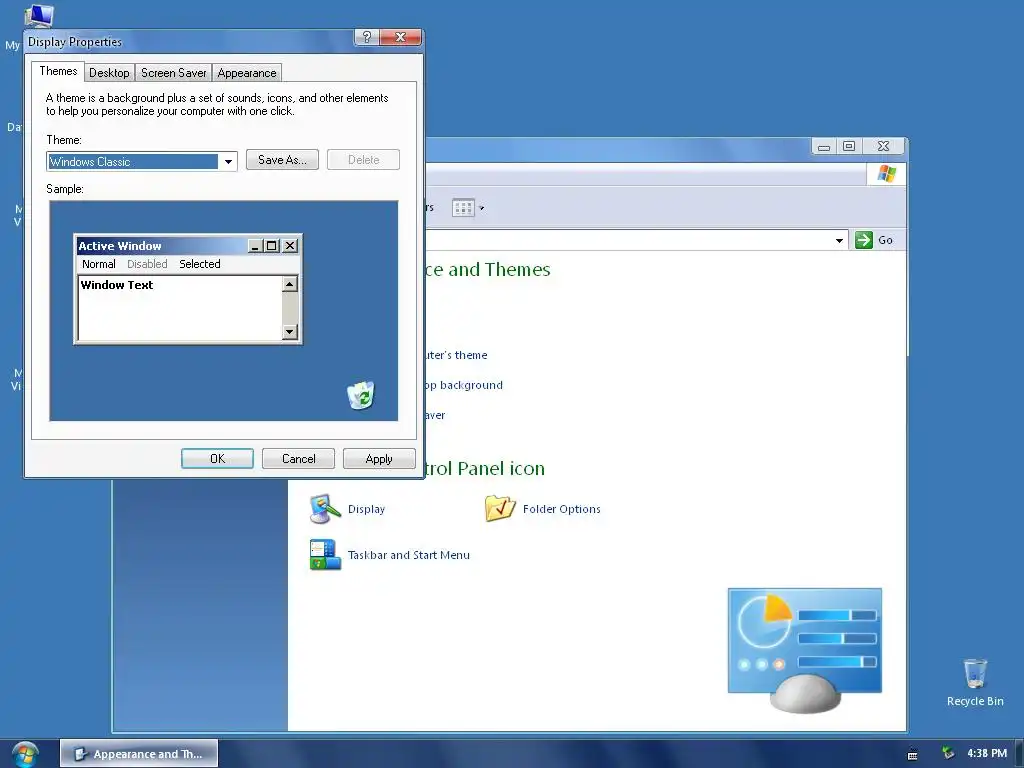1024x768 pixels.
Task: Maximize the Control Panel window
Action: tap(849, 146)
